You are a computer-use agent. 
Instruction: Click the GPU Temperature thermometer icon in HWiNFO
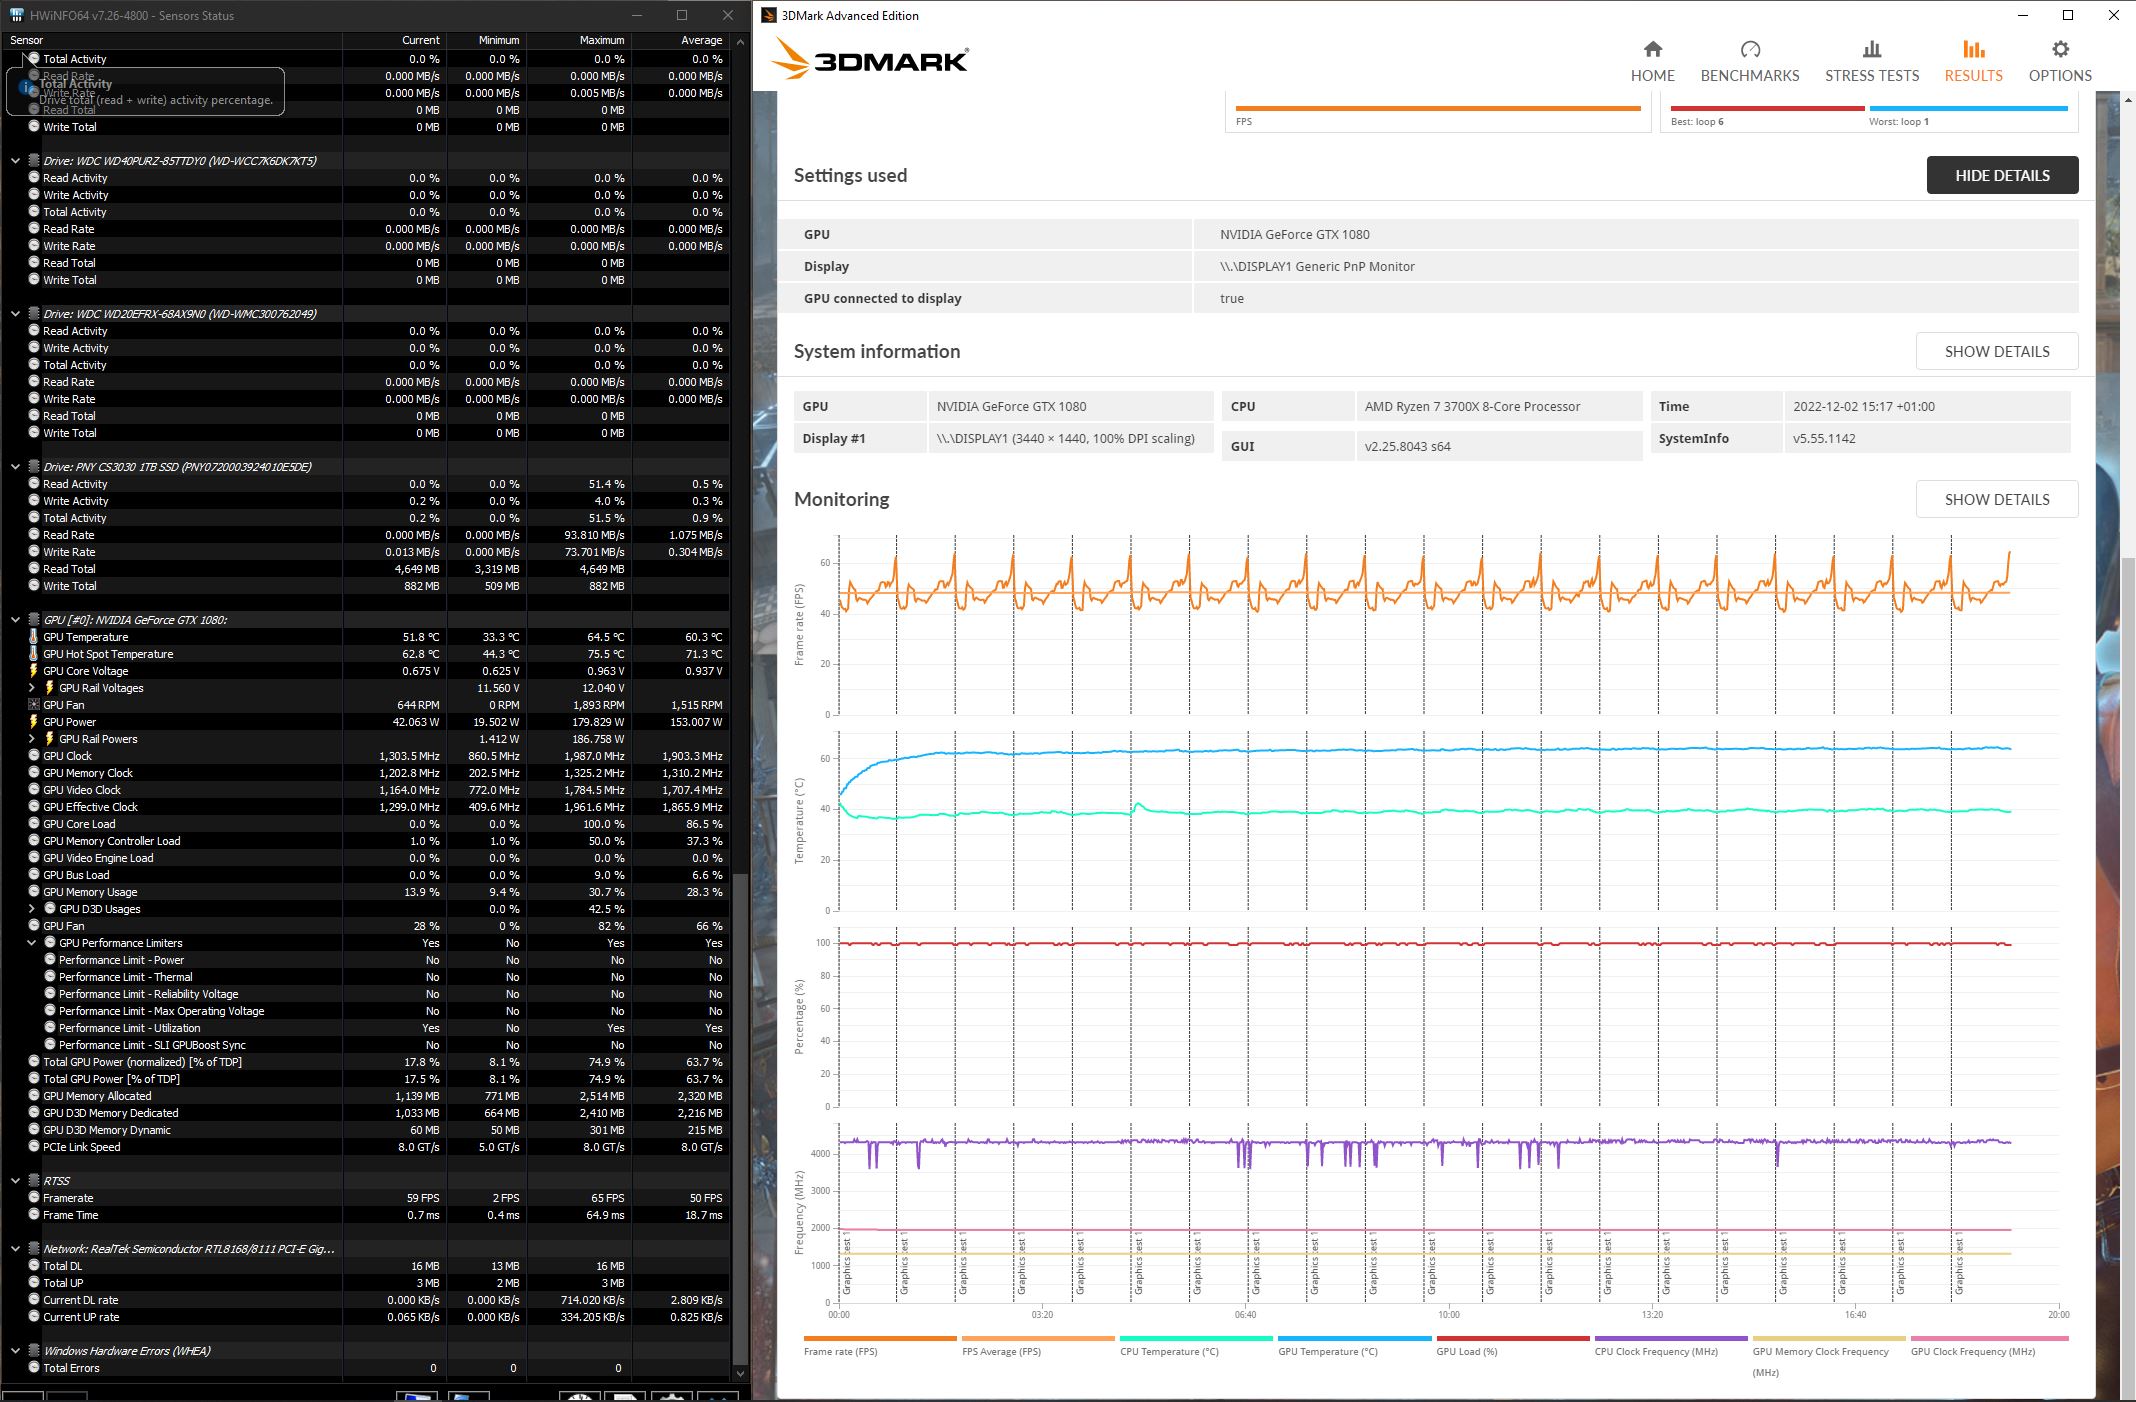click(x=34, y=637)
